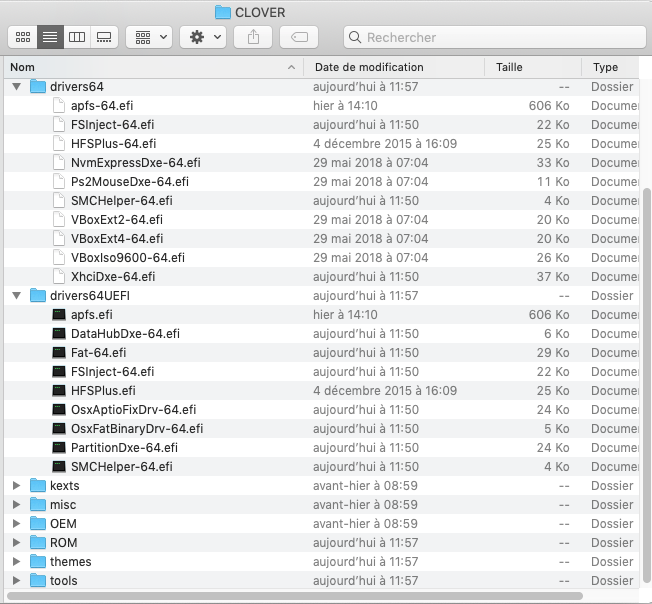Select the tools folder icon
The image size is (652, 604).
tap(38, 580)
